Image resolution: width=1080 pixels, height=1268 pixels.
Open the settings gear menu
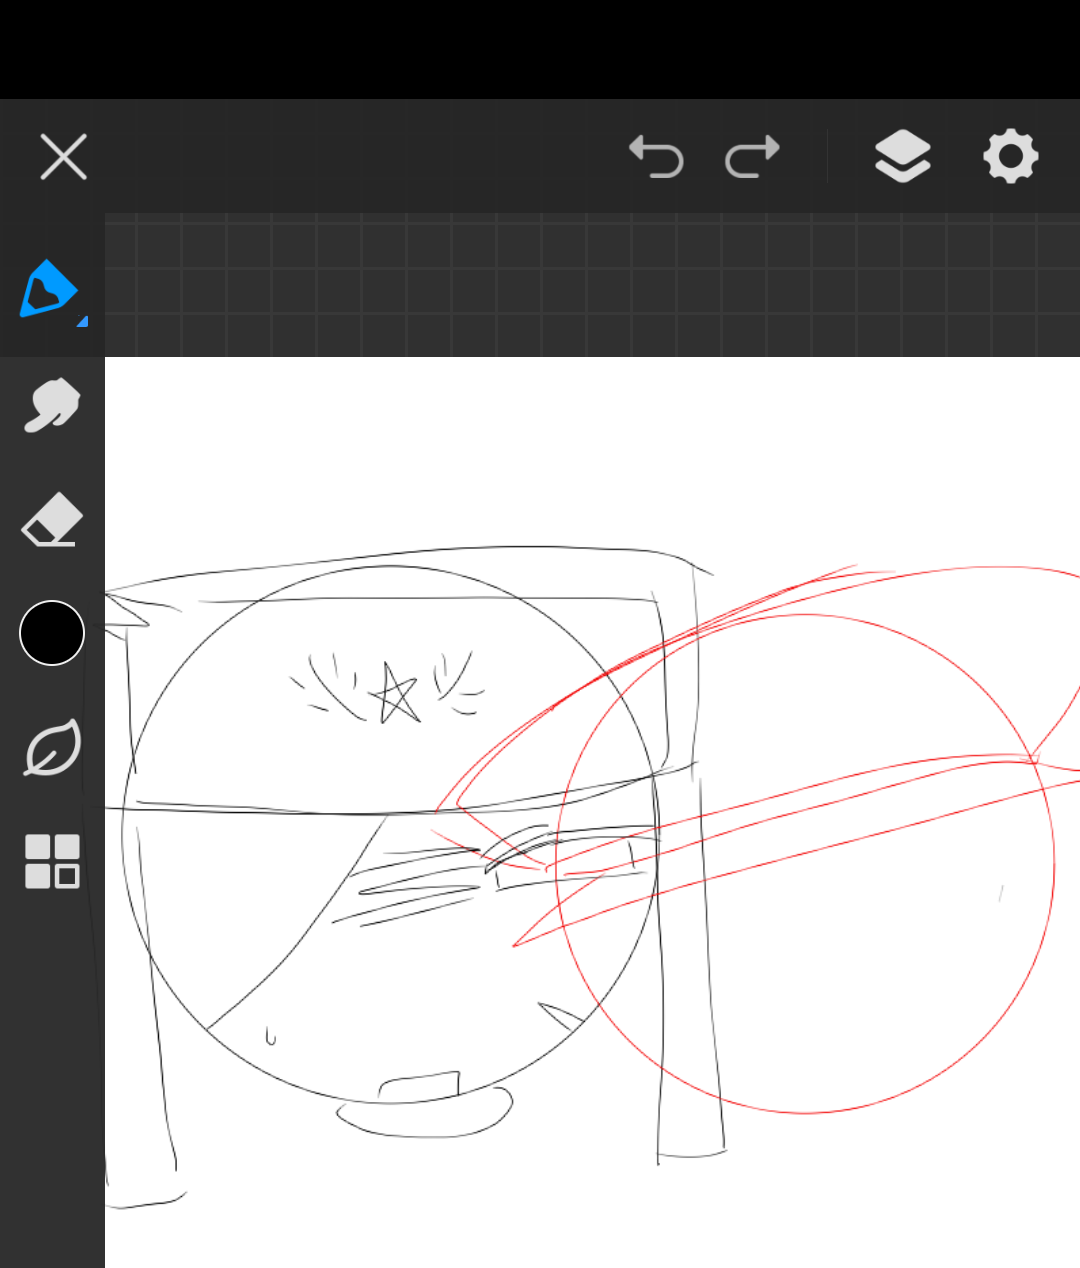click(1010, 157)
